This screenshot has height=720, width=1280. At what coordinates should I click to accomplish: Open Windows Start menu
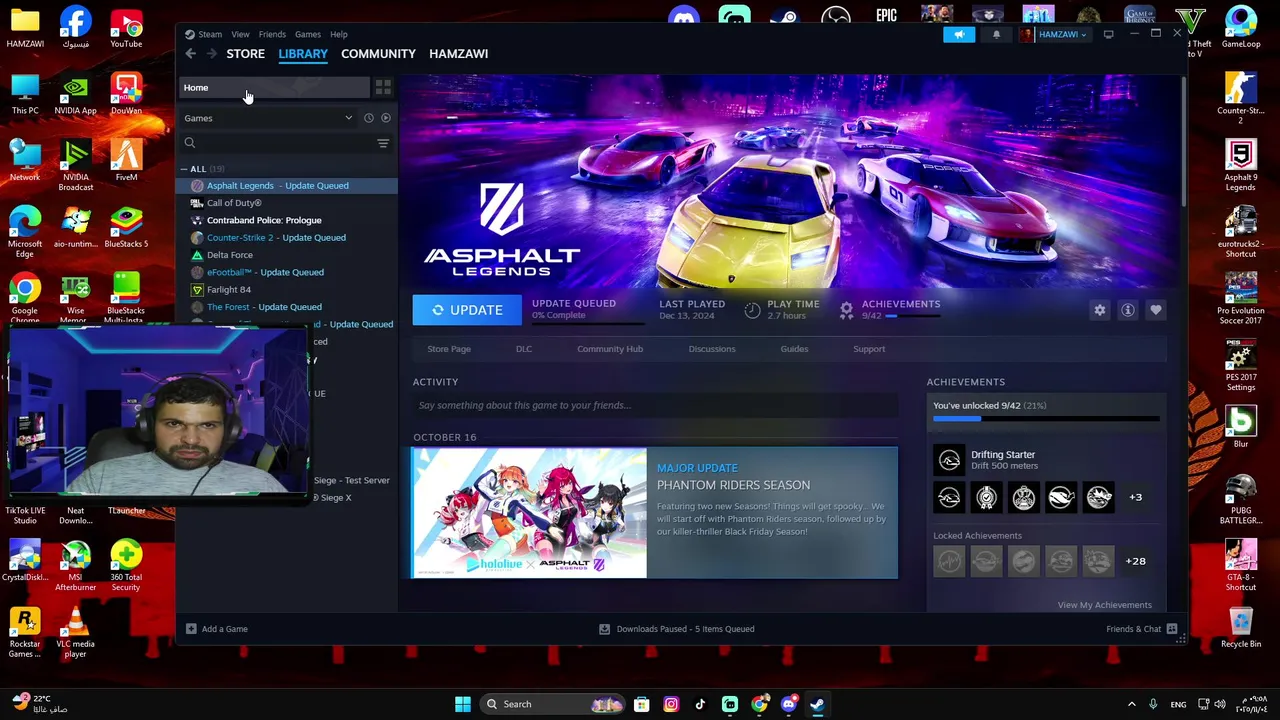pyautogui.click(x=462, y=704)
